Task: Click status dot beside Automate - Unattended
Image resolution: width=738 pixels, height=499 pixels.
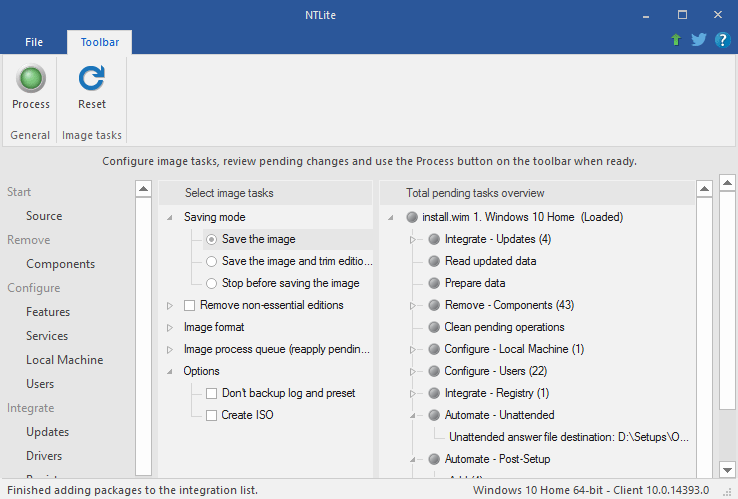Action: click(x=434, y=415)
